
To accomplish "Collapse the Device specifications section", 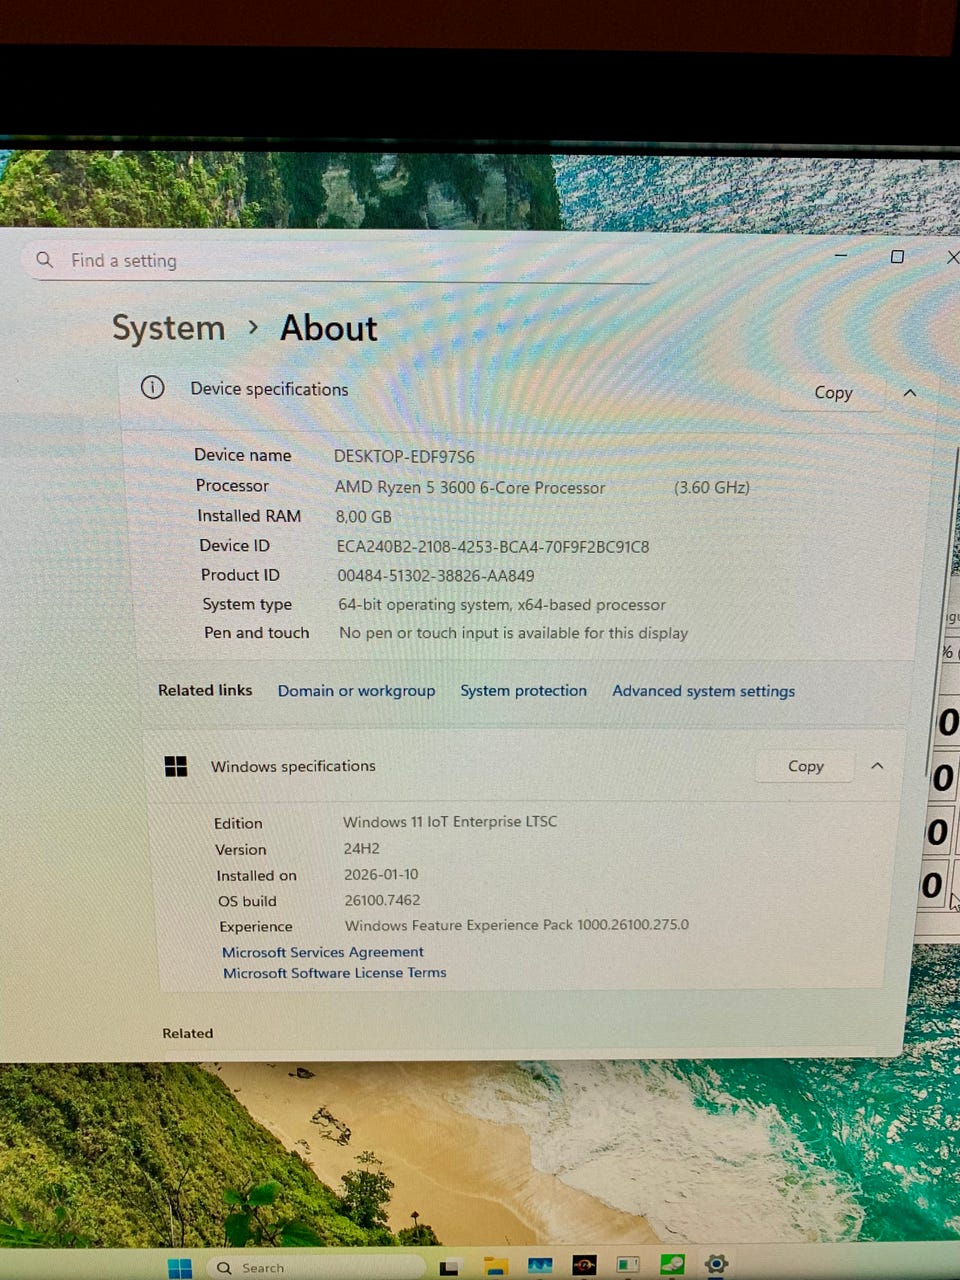I will [x=910, y=393].
